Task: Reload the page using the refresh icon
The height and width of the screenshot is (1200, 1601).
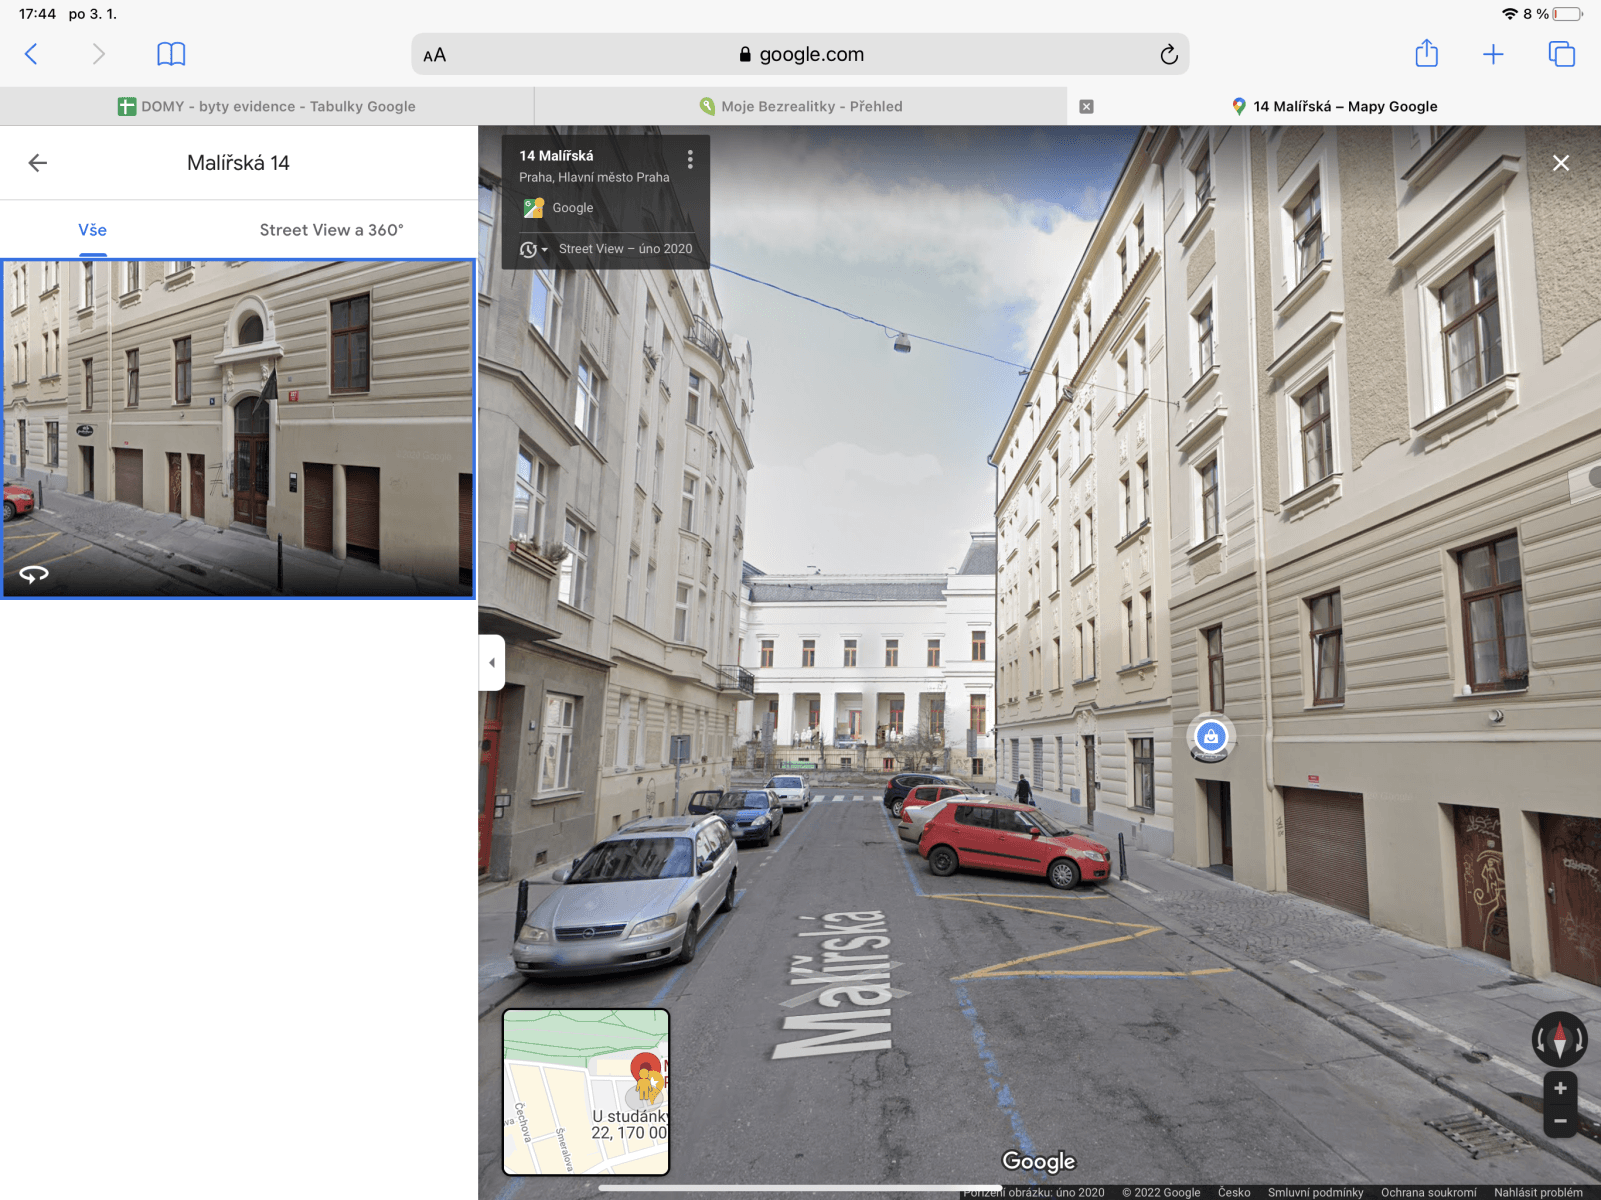Action: (x=1167, y=54)
